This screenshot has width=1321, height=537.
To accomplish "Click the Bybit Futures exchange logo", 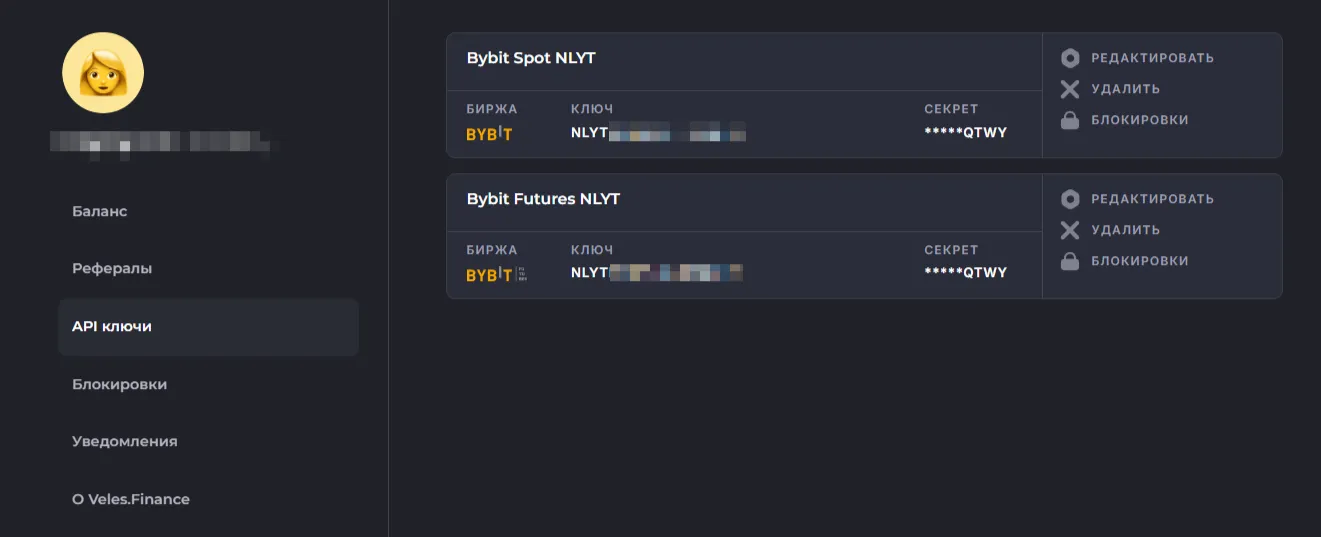I will [x=496, y=274].
